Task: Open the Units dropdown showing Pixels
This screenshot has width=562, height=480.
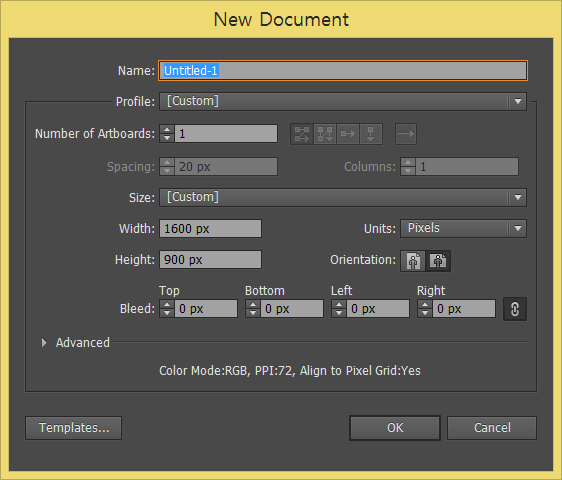Action: pyautogui.click(x=463, y=228)
